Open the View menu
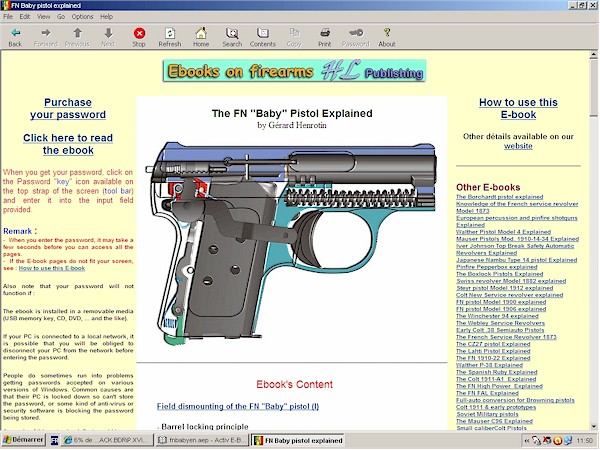 pyautogui.click(x=44, y=16)
